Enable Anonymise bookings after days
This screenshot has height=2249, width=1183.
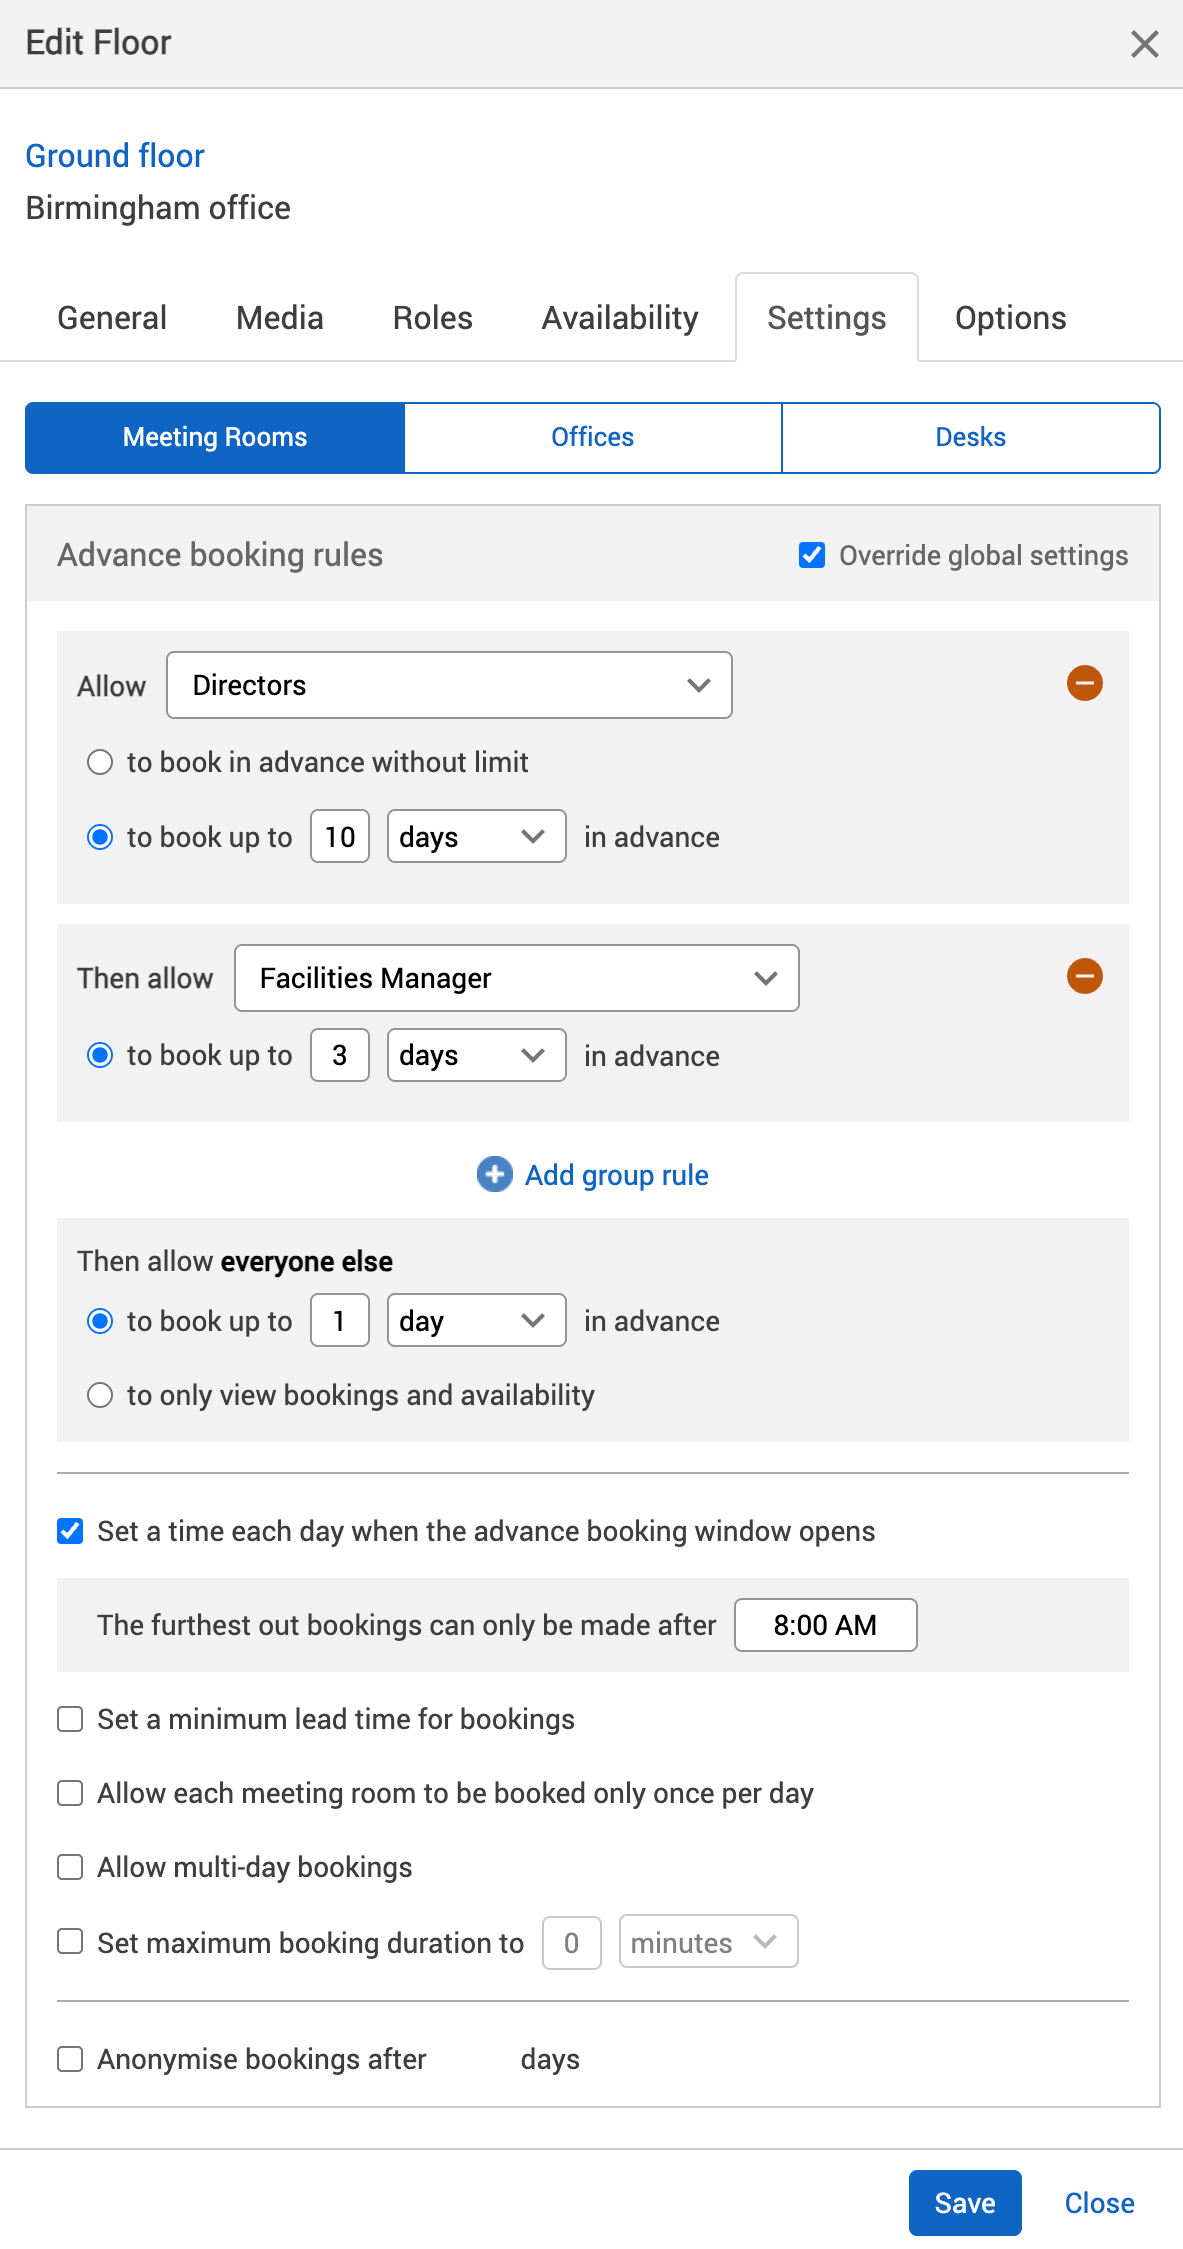[x=69, y=2059]
